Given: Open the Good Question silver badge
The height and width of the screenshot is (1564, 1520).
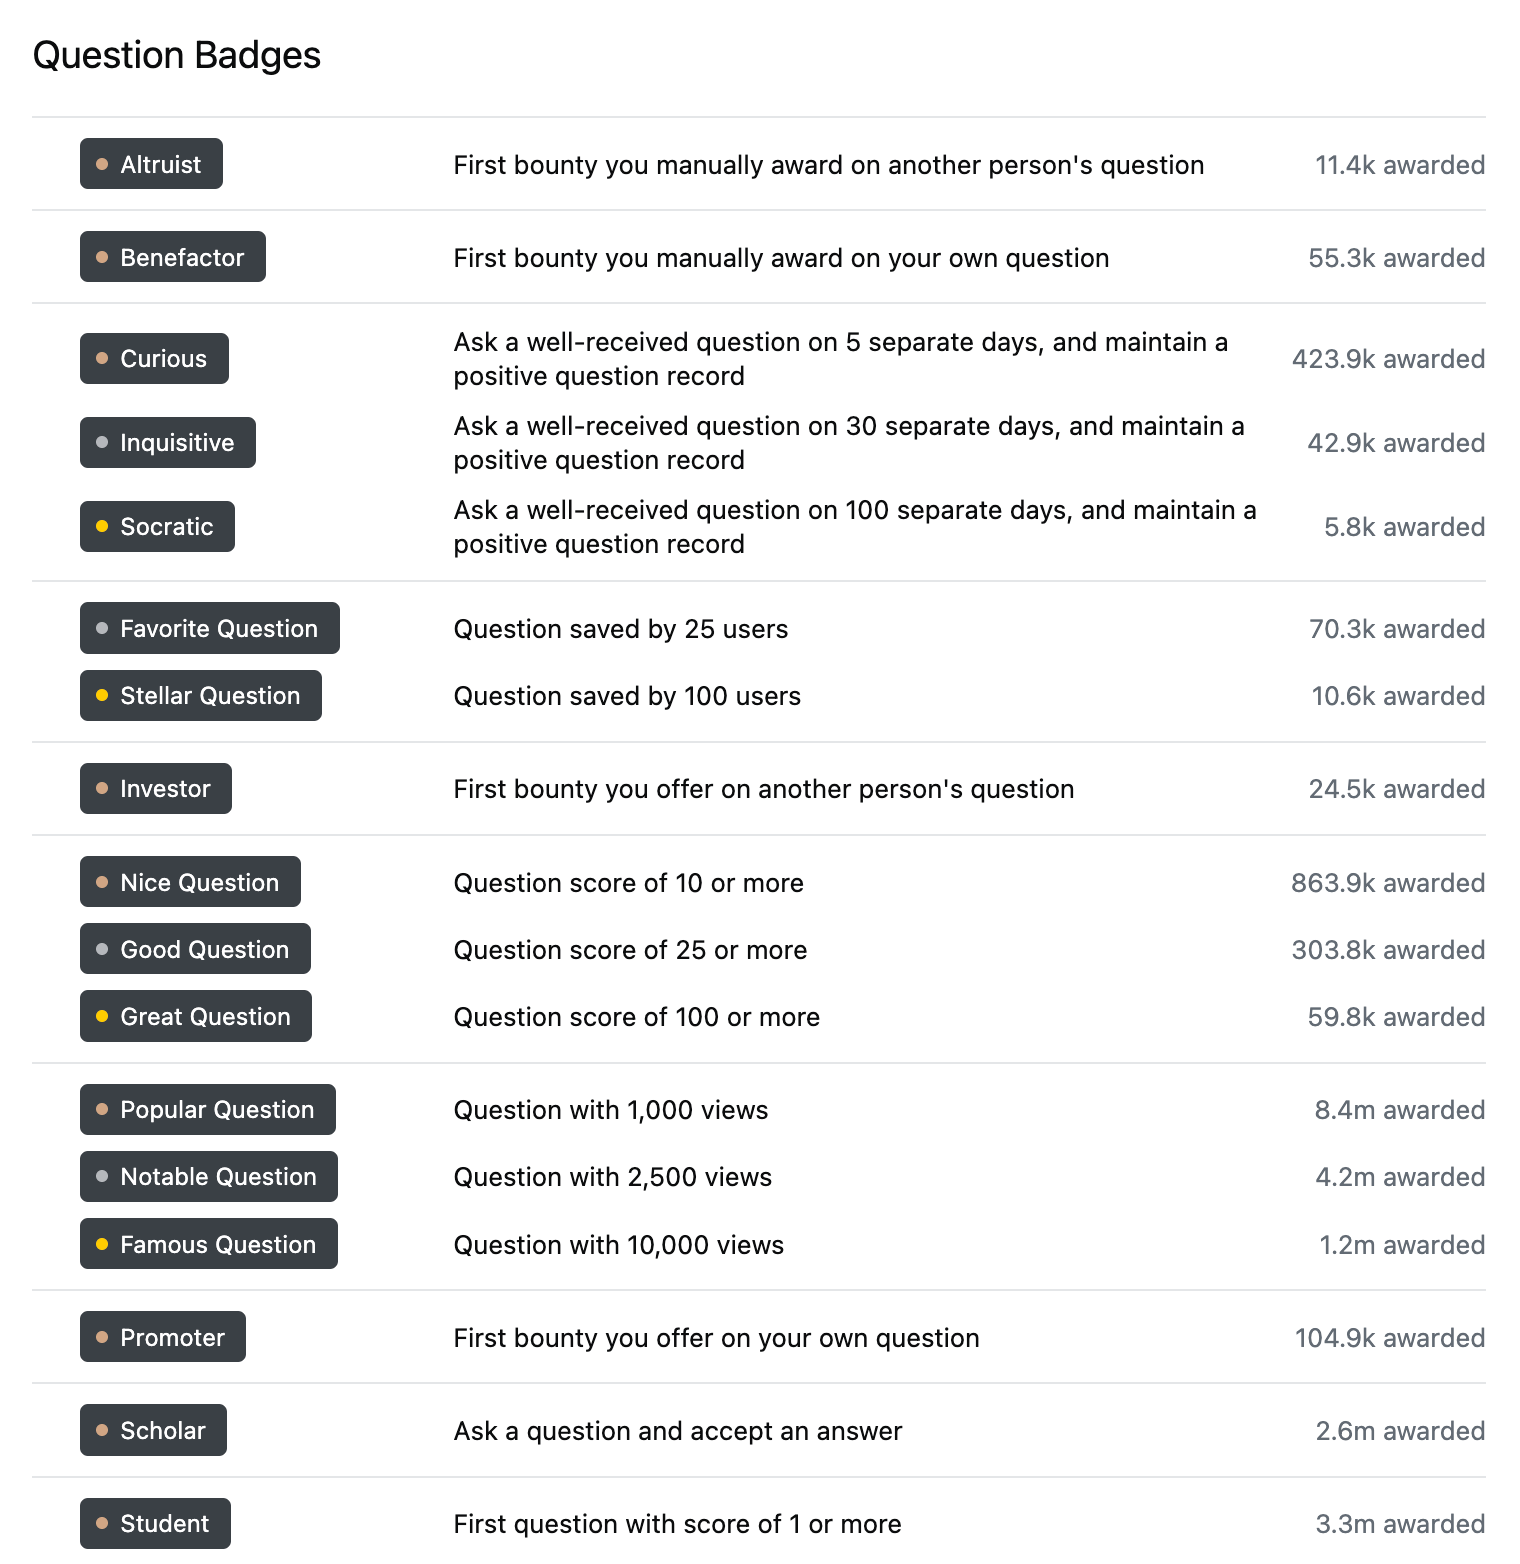Looking at the screenshot, I should coord(194,949).
